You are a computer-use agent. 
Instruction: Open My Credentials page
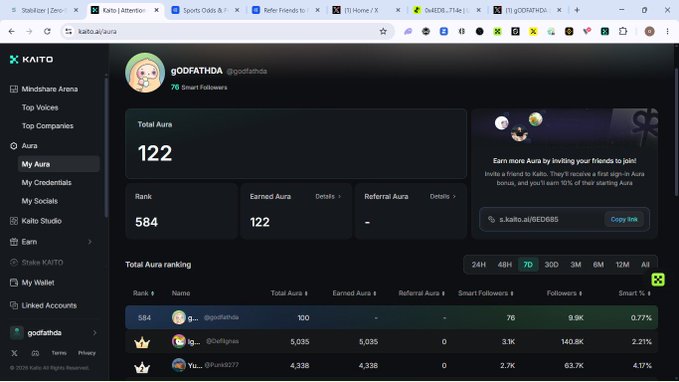pos(46,182)
